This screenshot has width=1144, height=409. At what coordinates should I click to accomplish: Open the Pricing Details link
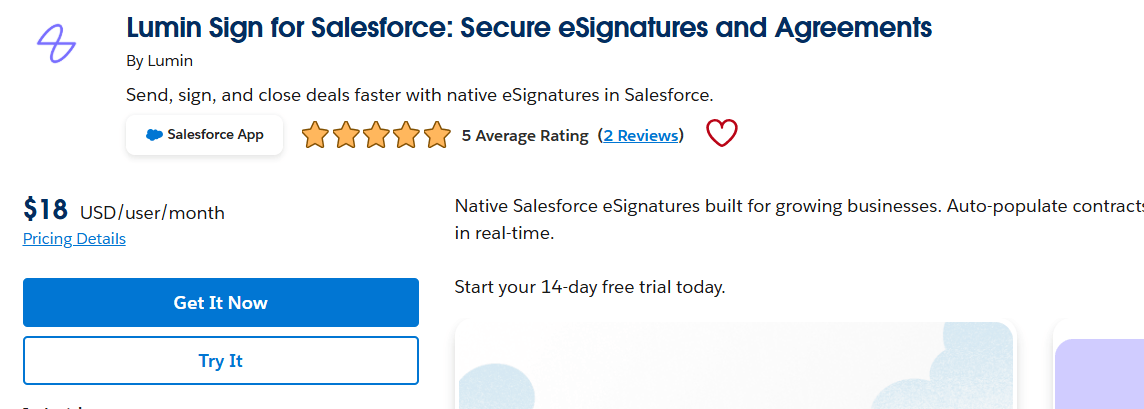pyautogui.click(x=74, y=239)
